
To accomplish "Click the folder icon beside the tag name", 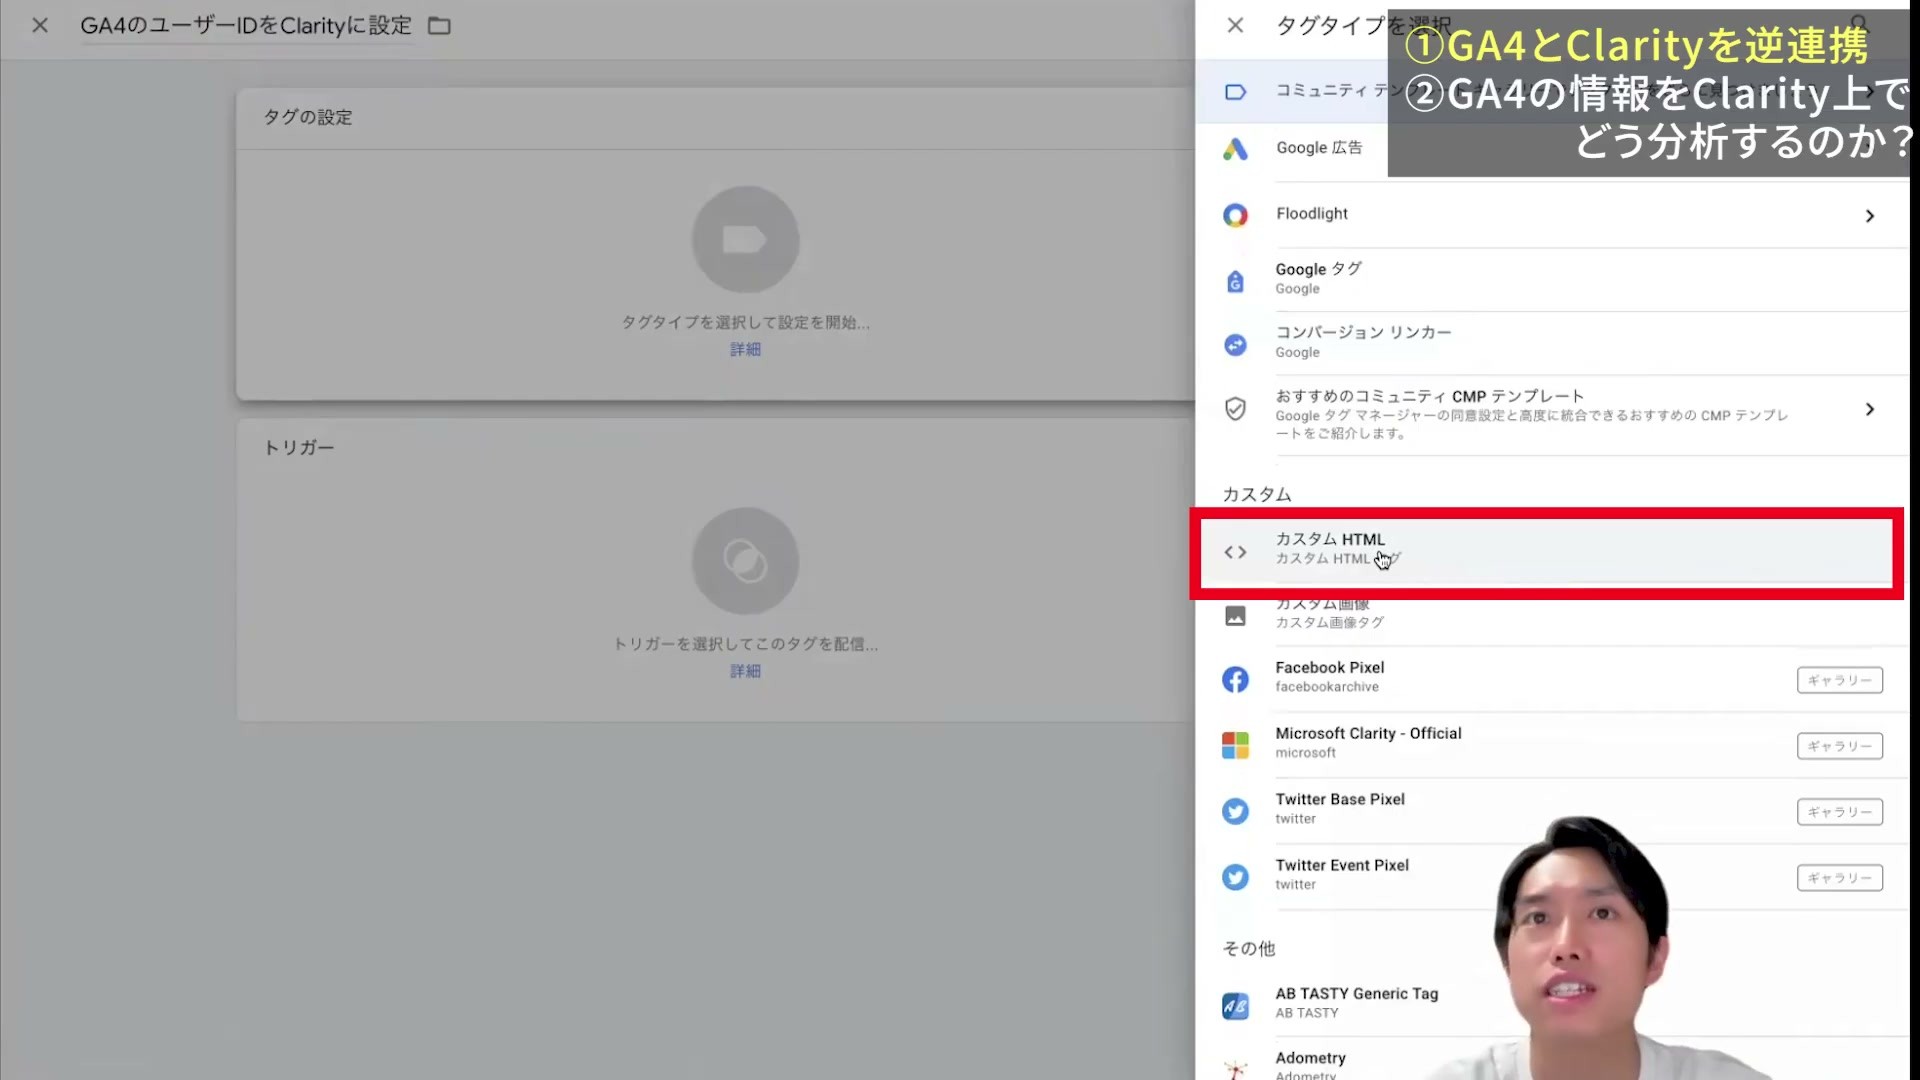I will (439, 26).
